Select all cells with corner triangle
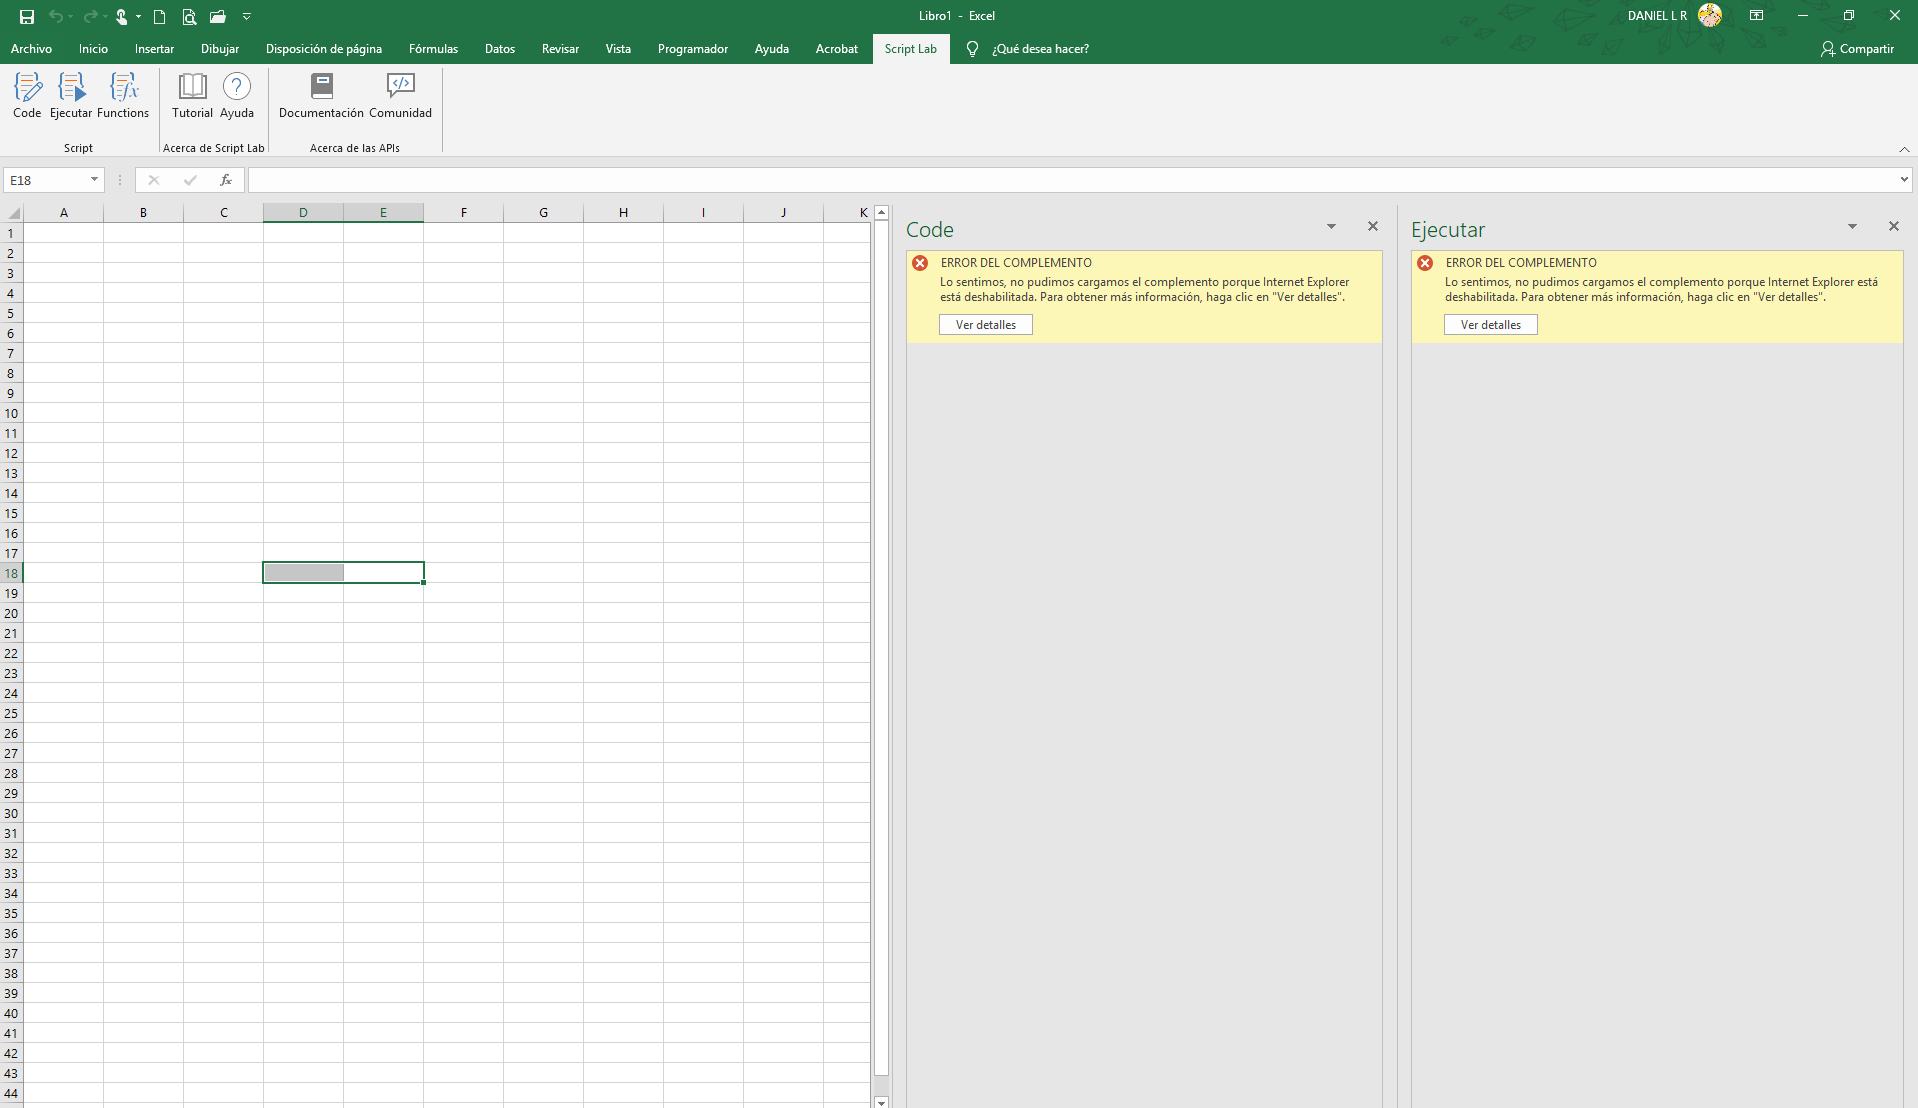Viewport: 1918px width, 1108px height. [x=13, y=212]
